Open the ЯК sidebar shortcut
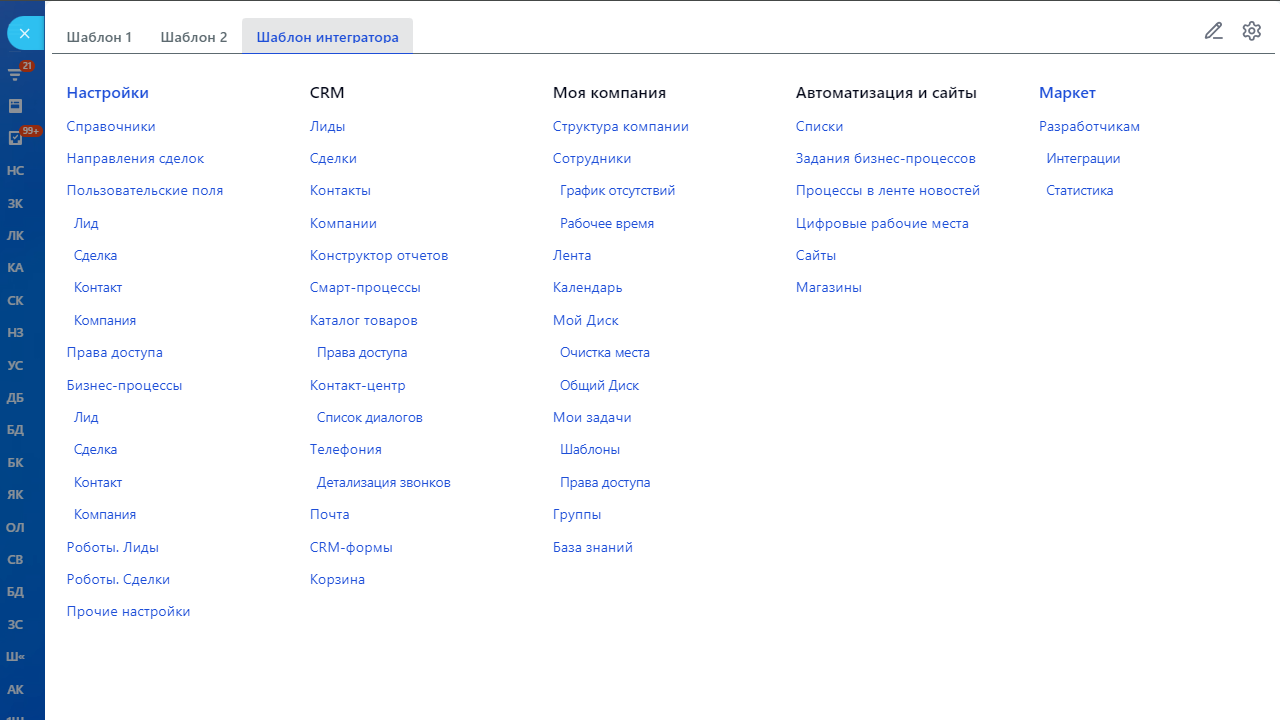1280x720 pixels. click(x=15, y=495)
